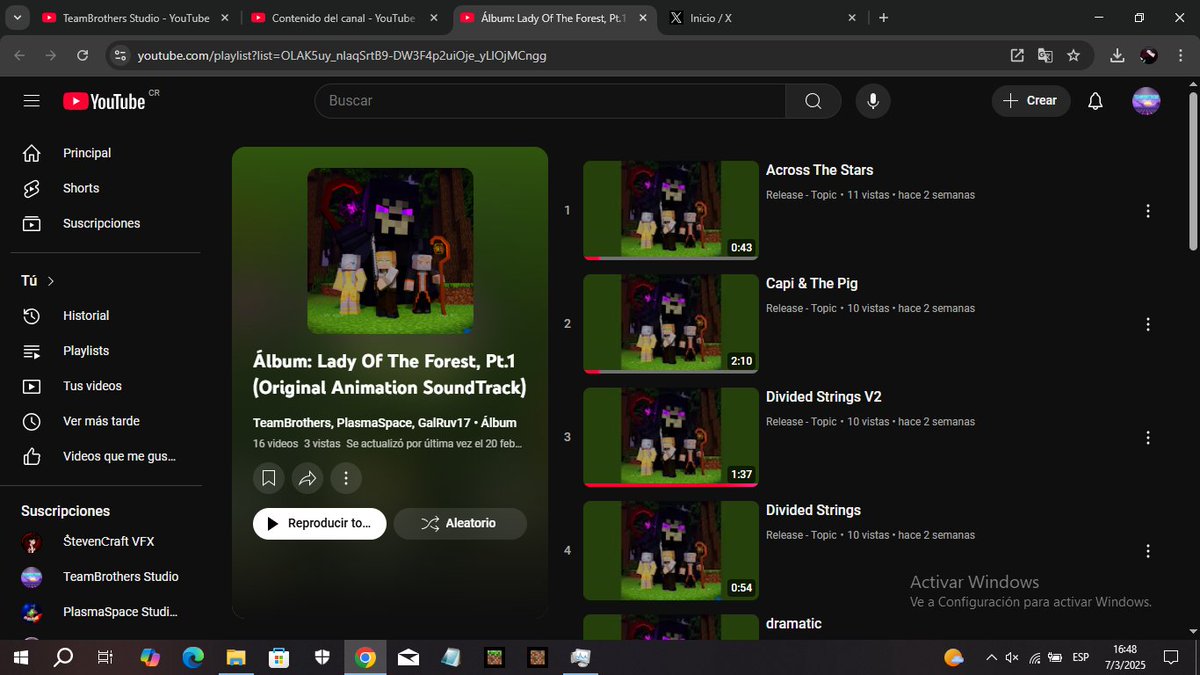Viewport: 1200px width, 675px height.
Task: Close the Inicio / X tab
Action: click(852, 18)
